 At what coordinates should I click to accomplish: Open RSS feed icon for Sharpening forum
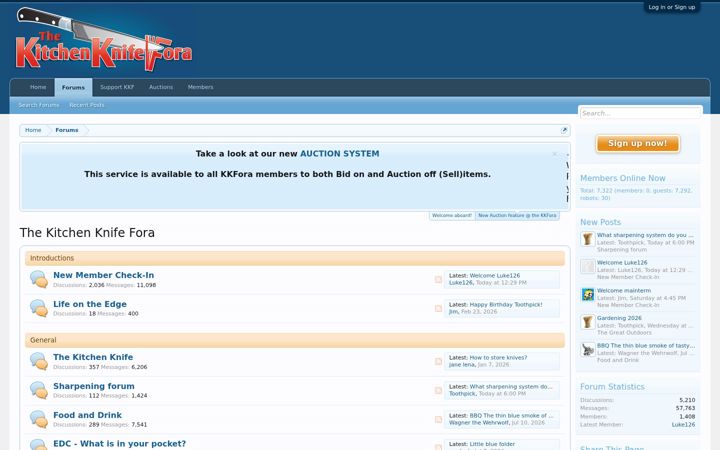tap(438, 390)
